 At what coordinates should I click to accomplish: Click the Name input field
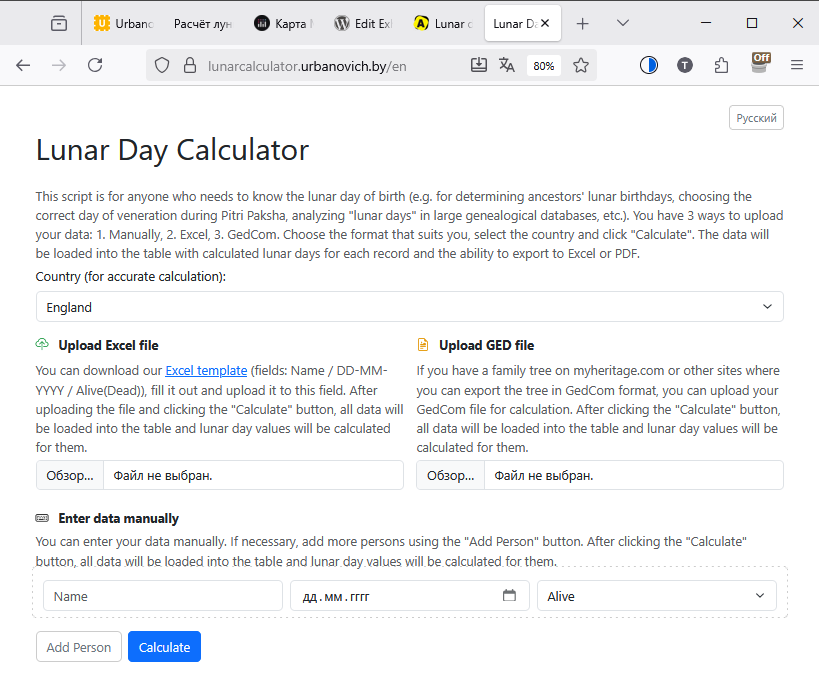click(163, 596)
